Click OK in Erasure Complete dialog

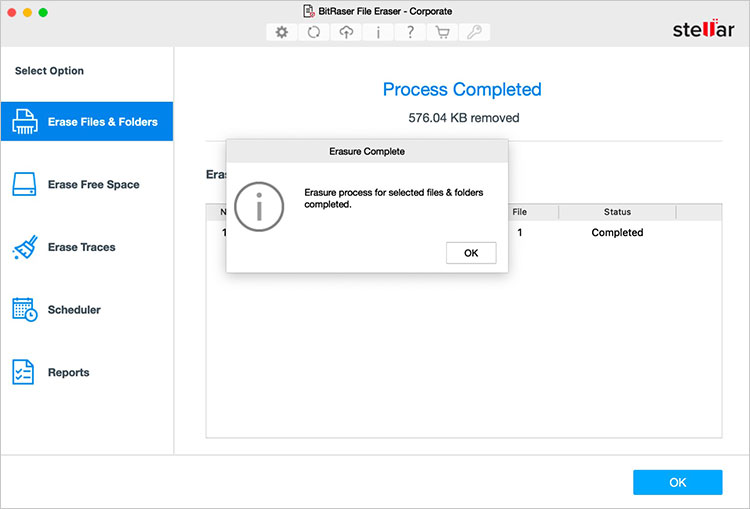click(471, 253)
